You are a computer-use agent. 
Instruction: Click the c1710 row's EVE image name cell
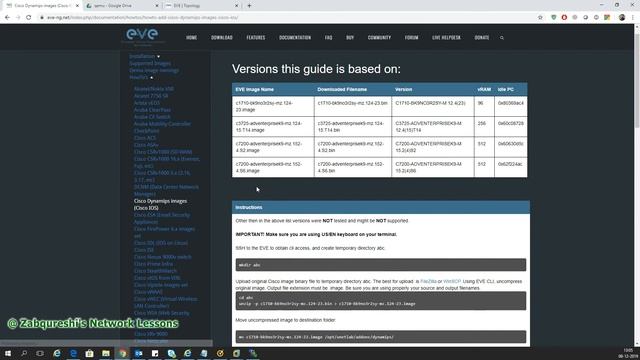click(273, 107)
